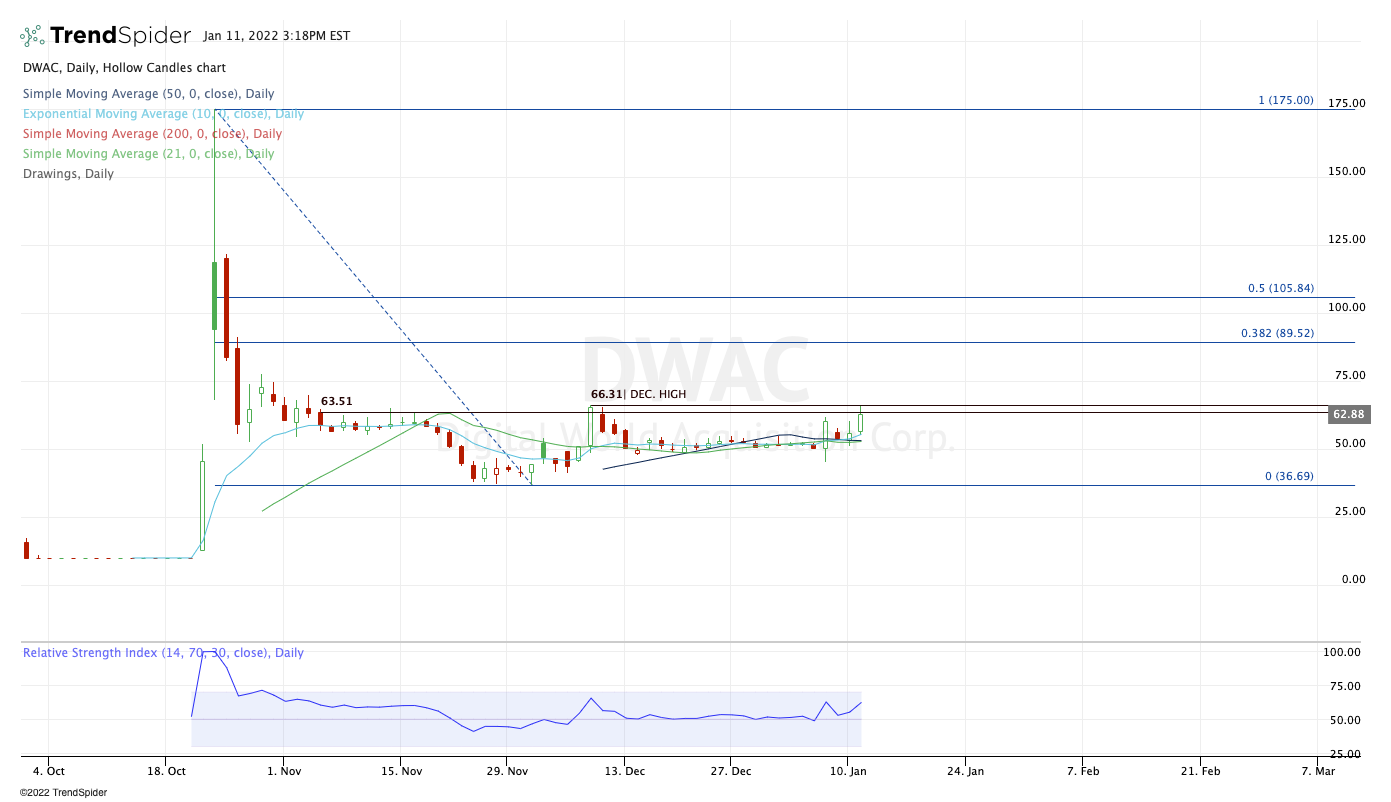Click 75.00 on the RSI axis
This screenshot has width=1391, height=802.
tap(1344, 686)
